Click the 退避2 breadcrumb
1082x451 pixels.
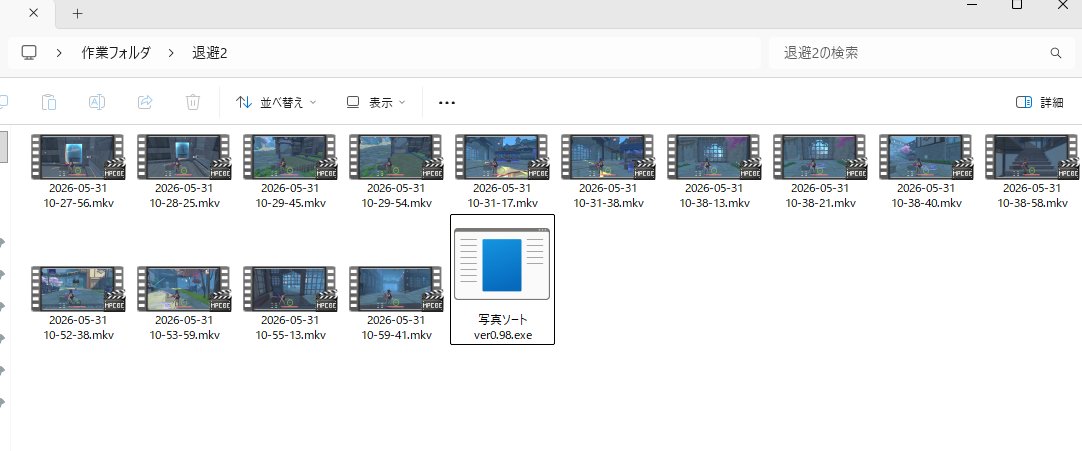point(210,52)
